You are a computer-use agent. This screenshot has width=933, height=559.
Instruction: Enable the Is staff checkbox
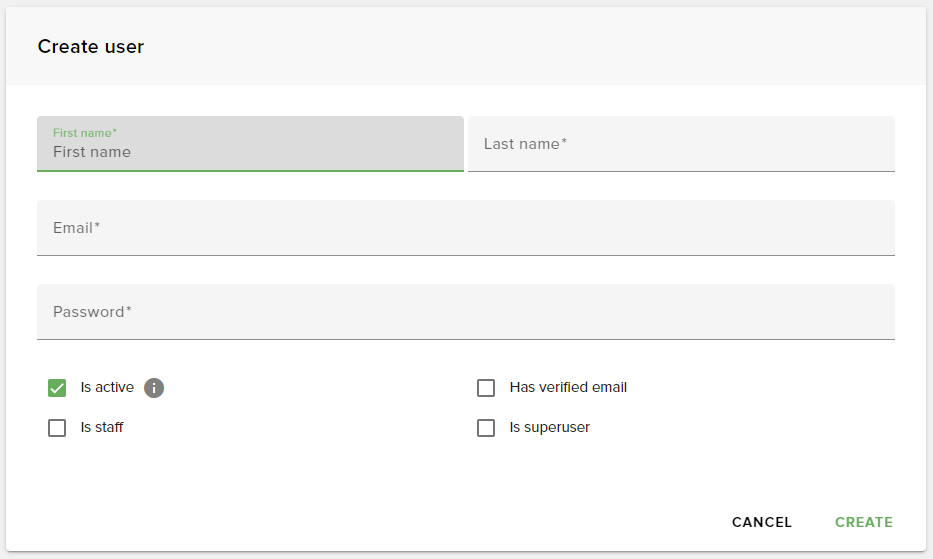[57, 428]
